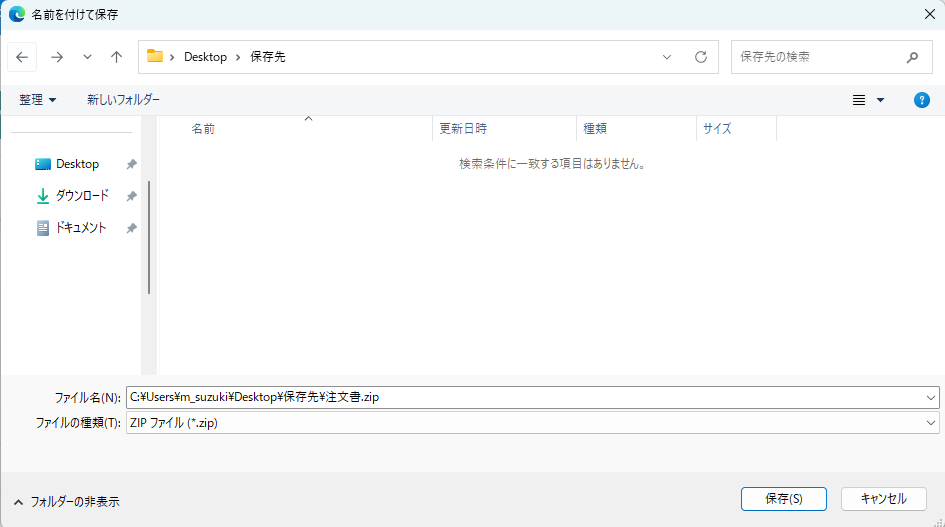945x527 pixels.
Task: Refresh the current folder view
Action: (x=701, y=57)
